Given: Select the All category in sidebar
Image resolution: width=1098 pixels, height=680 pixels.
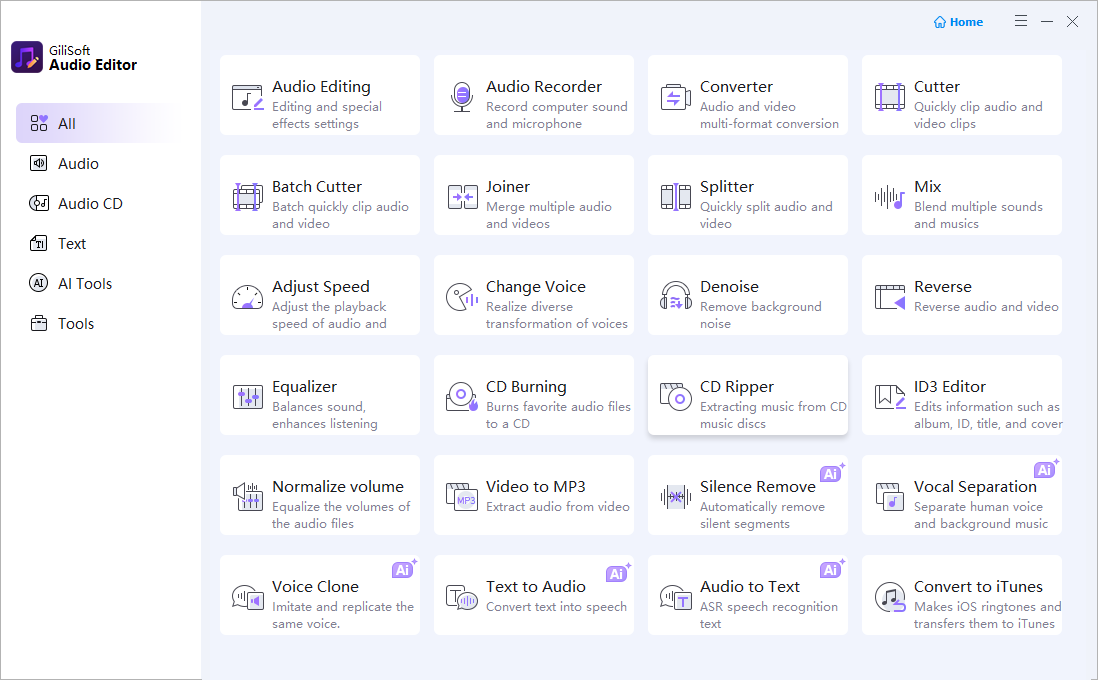Looking at the screenshot, I should [x=97, y=123].
